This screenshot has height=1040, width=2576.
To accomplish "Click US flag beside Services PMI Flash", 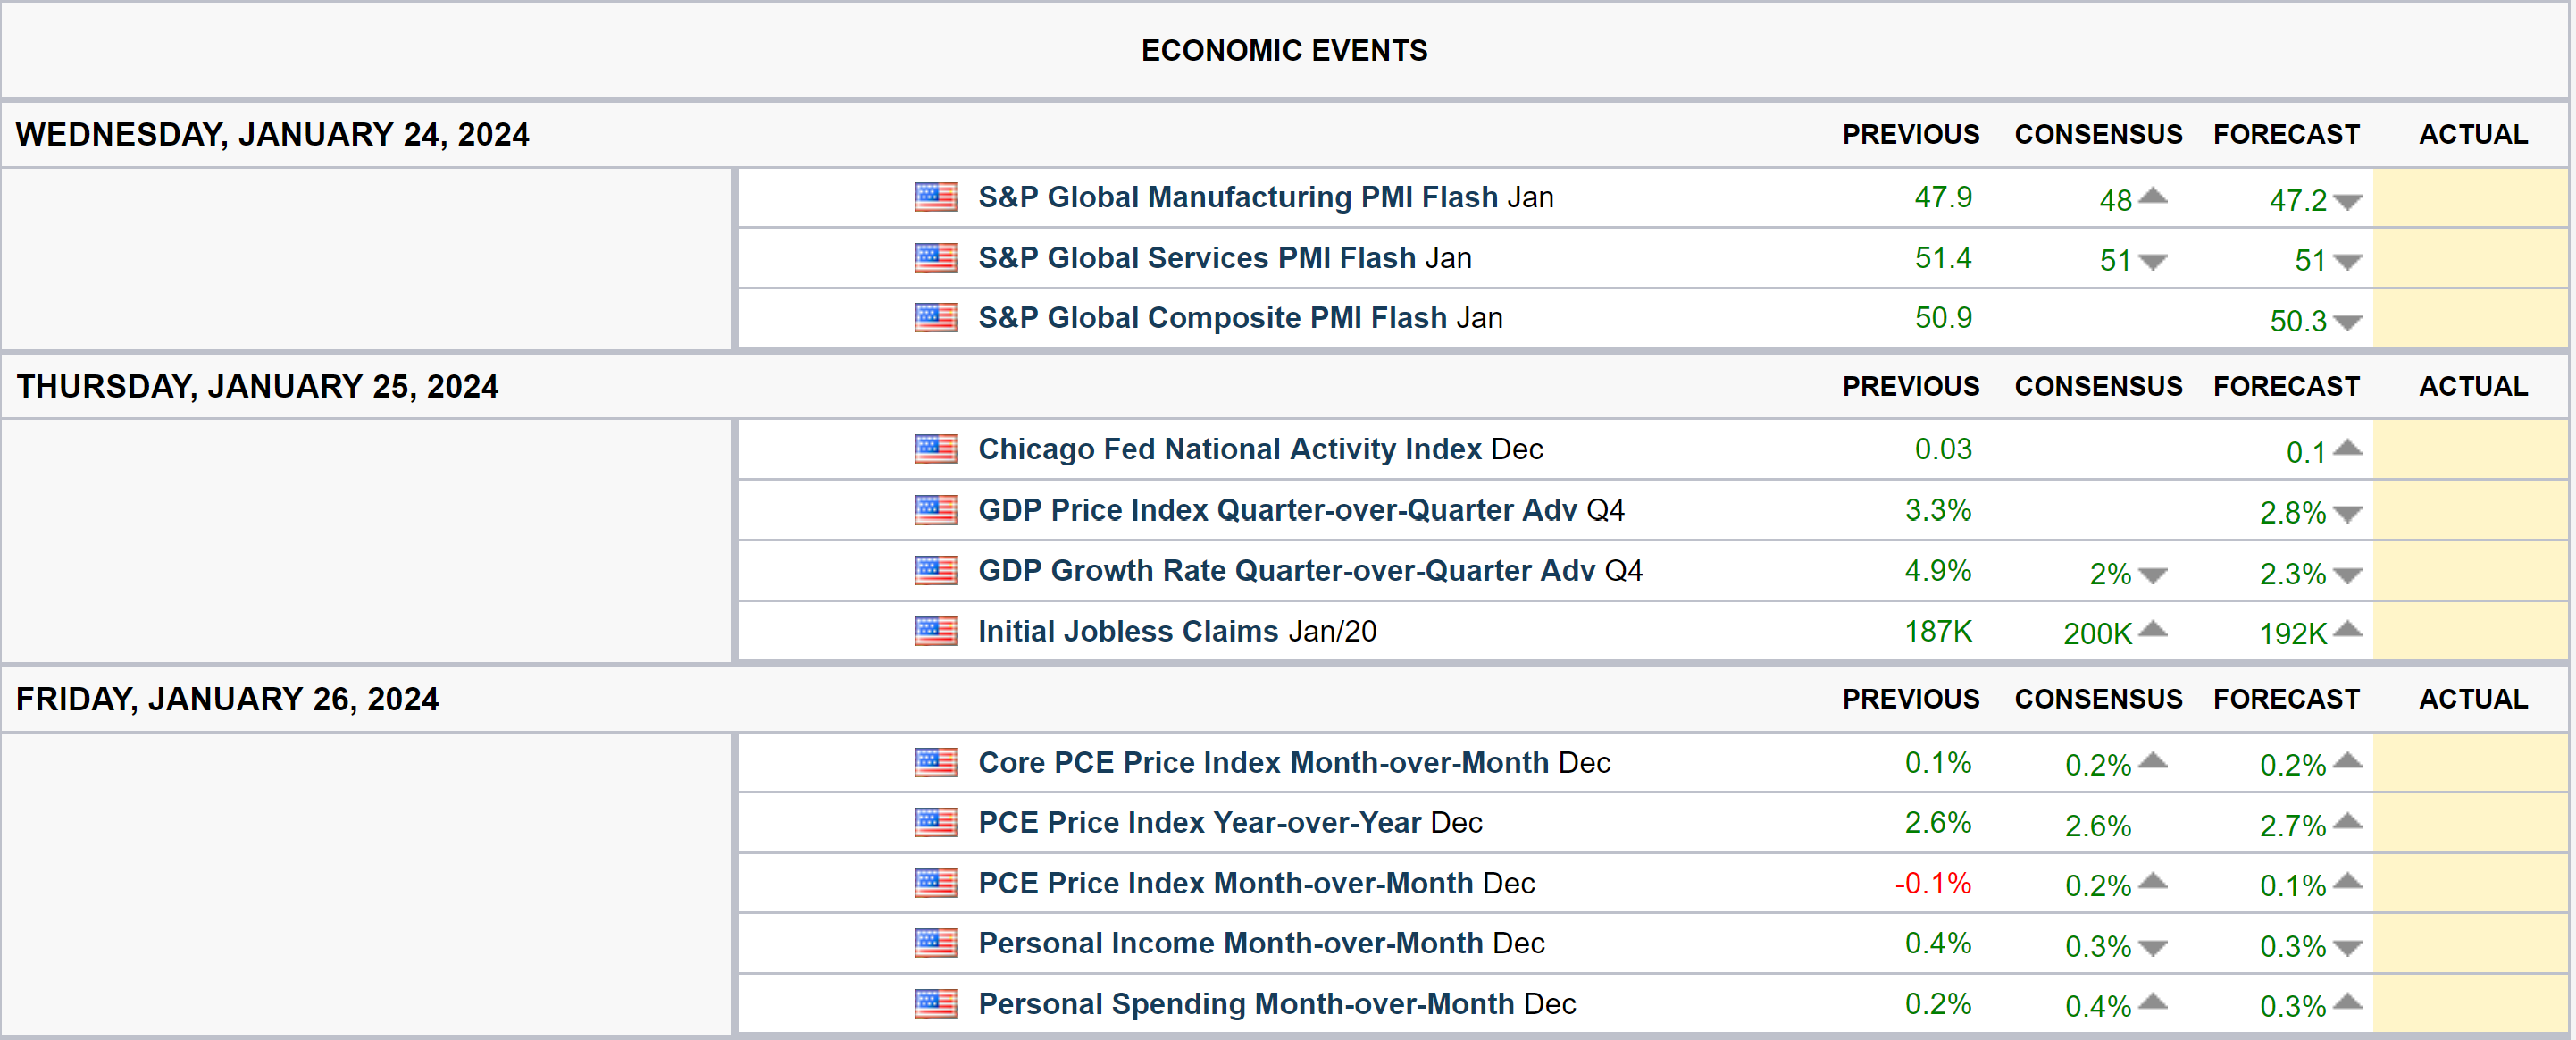I will tap(935, 258).
